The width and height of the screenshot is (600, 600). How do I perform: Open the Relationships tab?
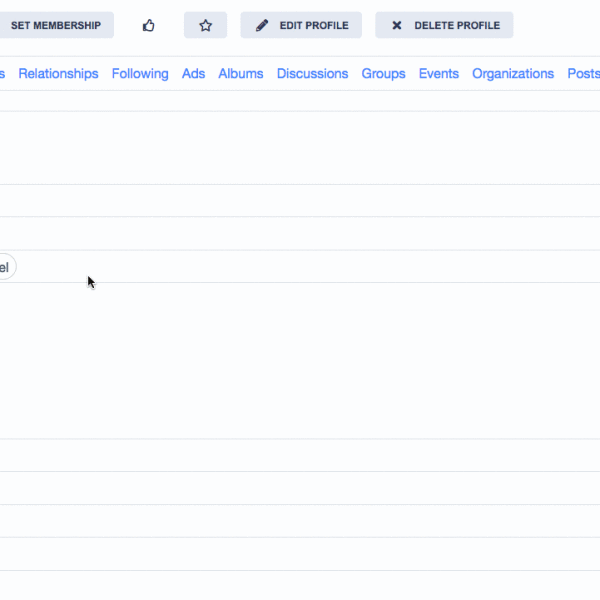[x=58, y=74]
